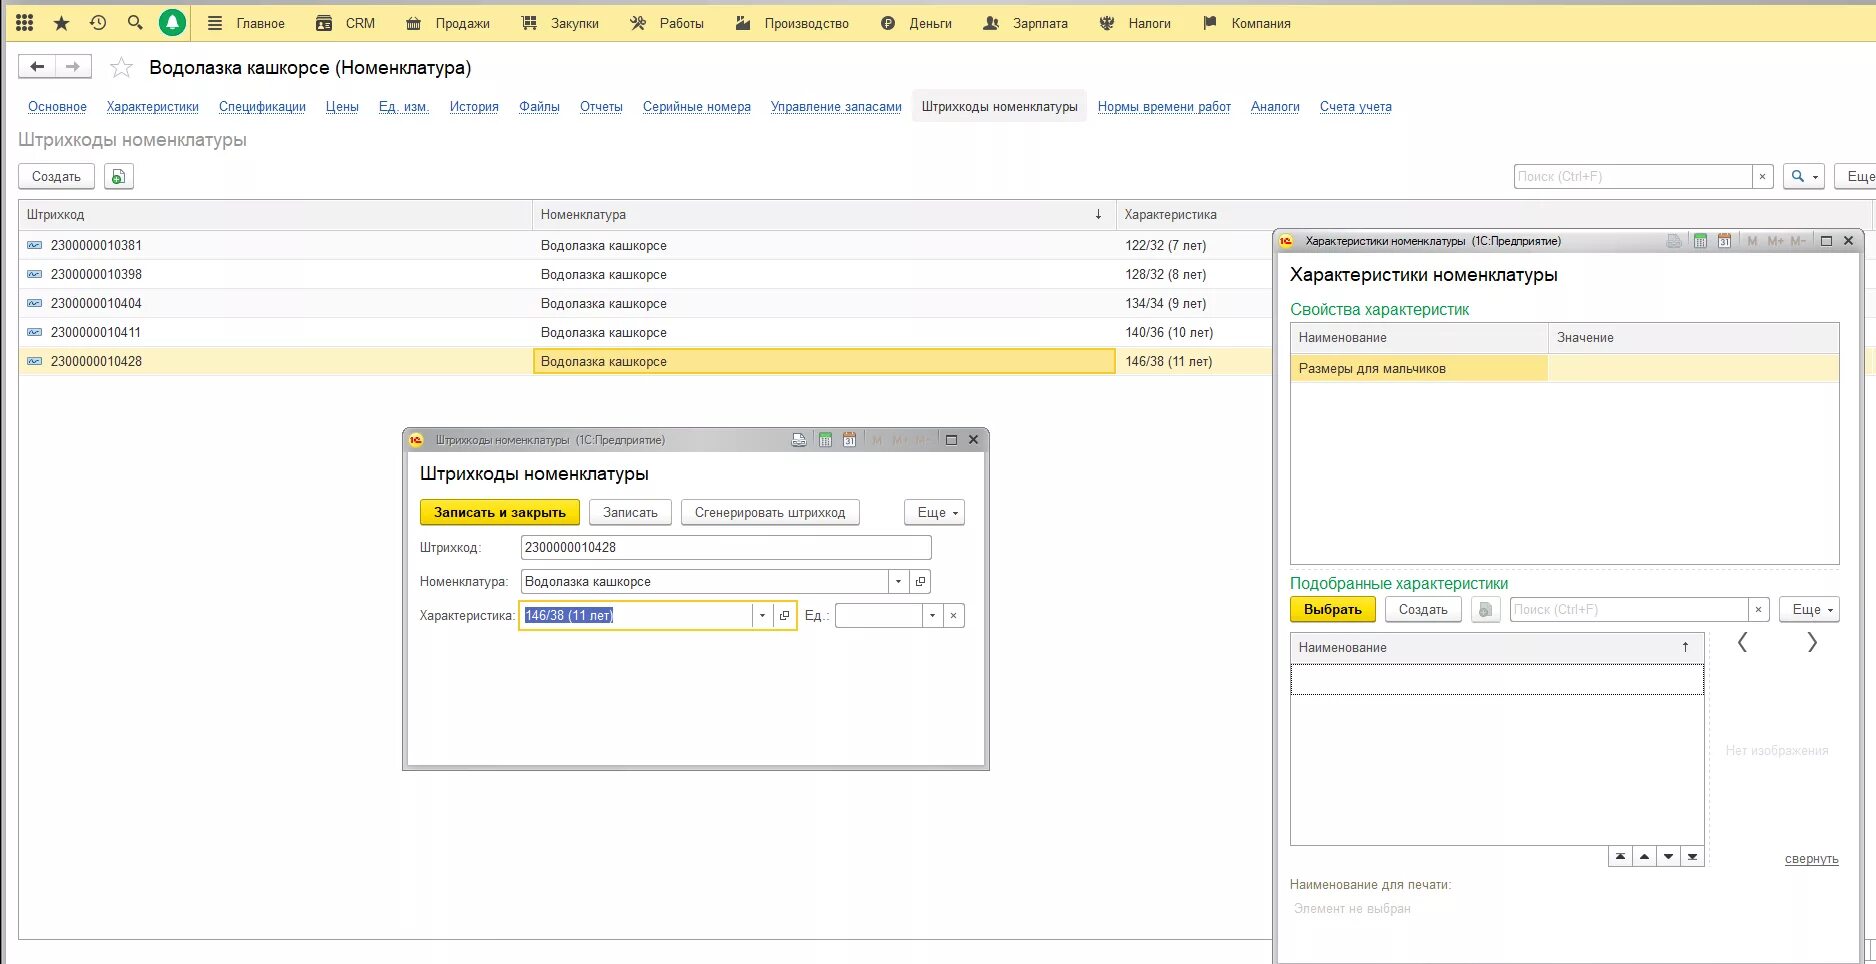The image size is (1876, 964).
Task: Focus the main list Поиск field
Action: pyautogui.click(x=1633, y=177)
